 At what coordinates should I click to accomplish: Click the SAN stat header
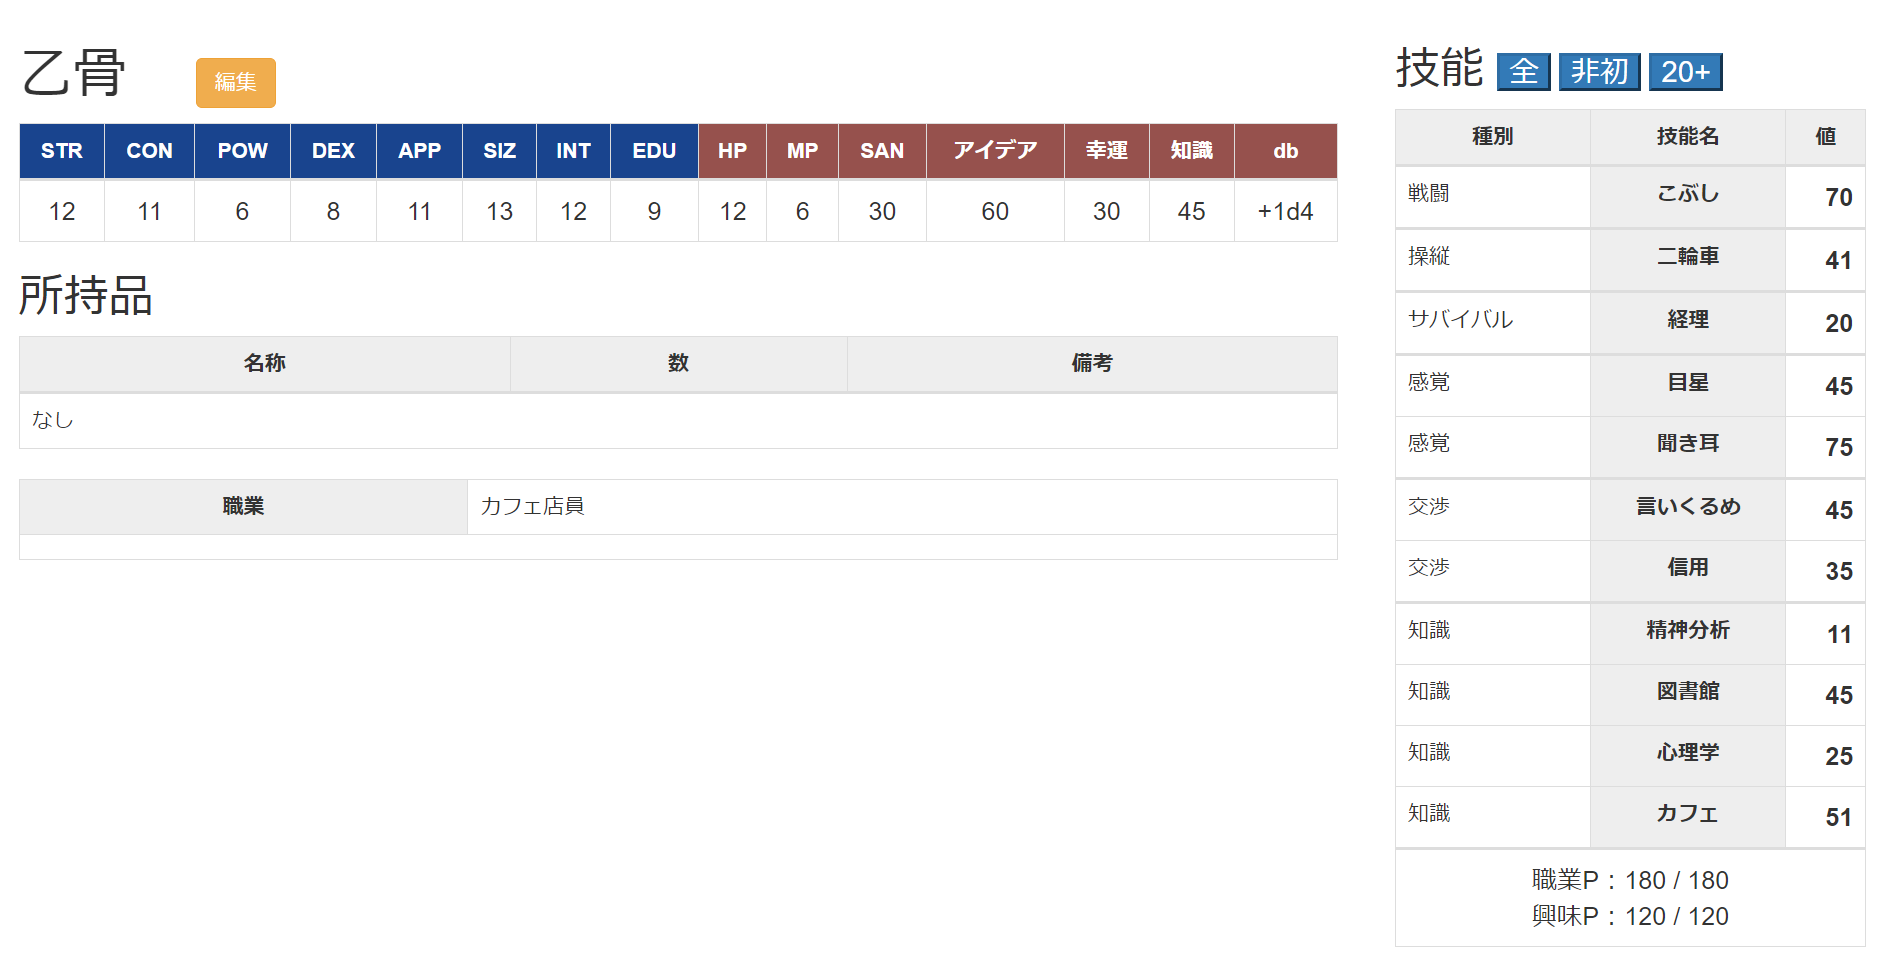(881, 151)
